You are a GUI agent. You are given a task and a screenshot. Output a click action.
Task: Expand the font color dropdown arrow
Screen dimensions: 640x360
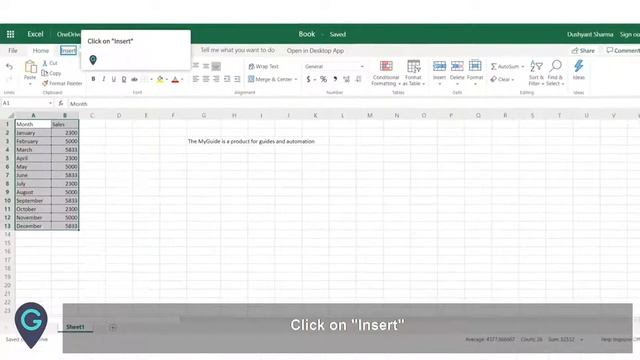182,80
